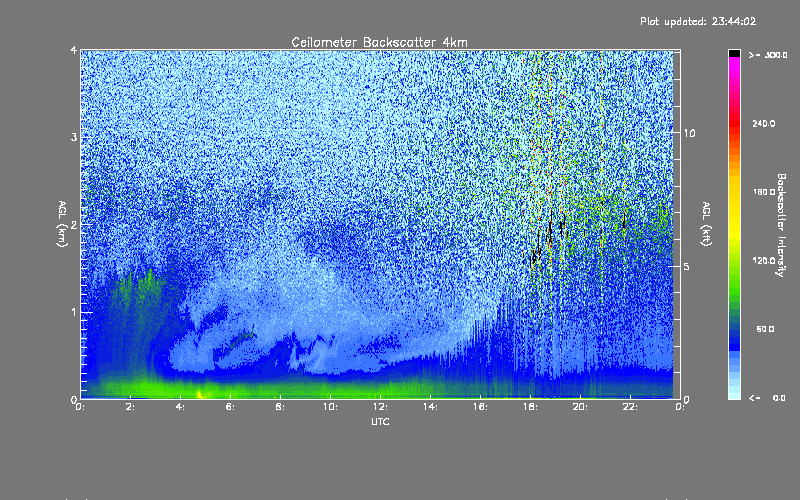Select the 'AGL (km)' left axis label
Screen dimensions: 800x500
pyautogui.click(x=62, y=224)
